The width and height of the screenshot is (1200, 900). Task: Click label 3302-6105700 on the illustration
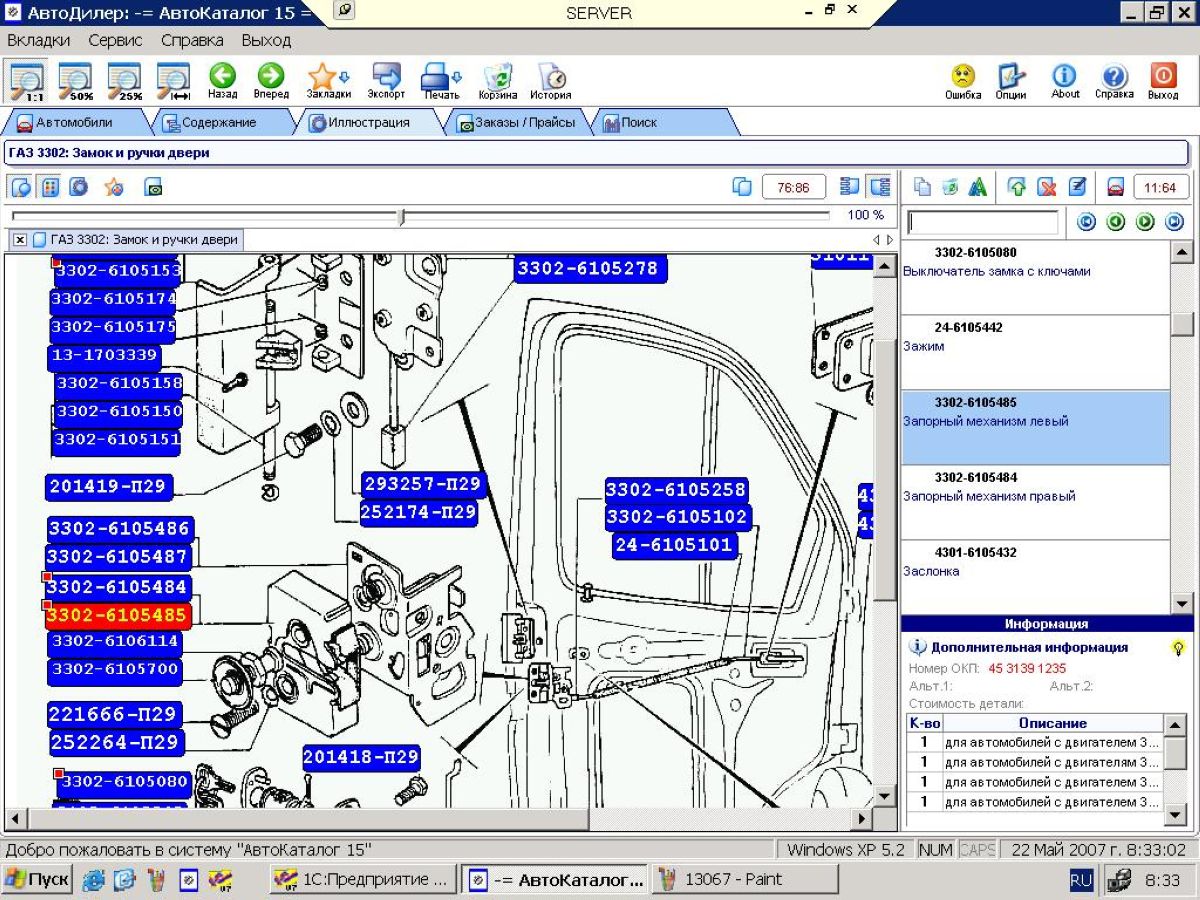coord(115,669)
